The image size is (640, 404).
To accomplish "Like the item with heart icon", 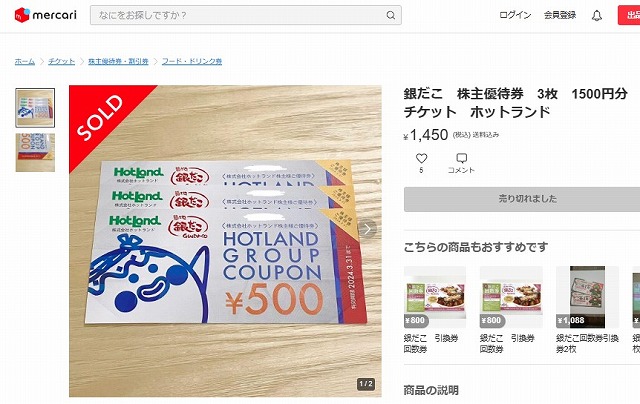I will coord(421,158).
